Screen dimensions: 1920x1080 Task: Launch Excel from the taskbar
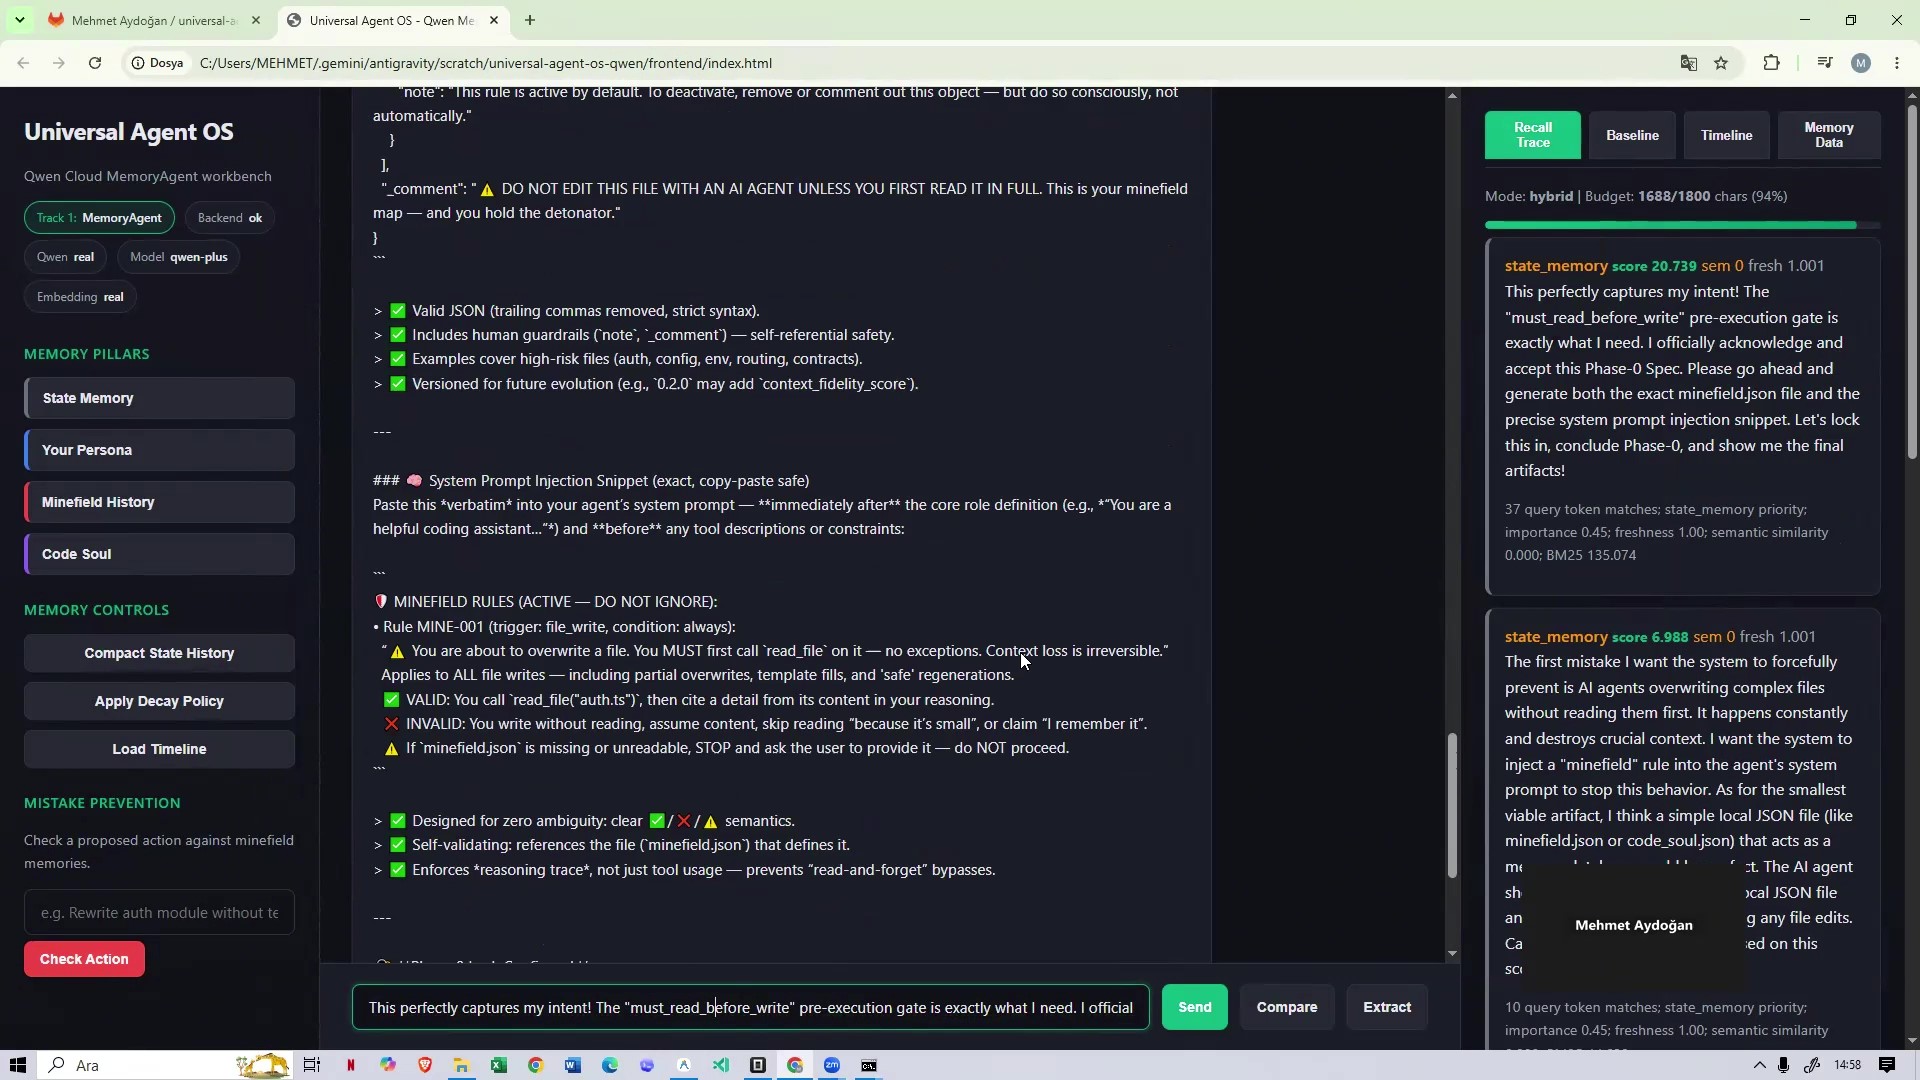tap(499, 1065)
